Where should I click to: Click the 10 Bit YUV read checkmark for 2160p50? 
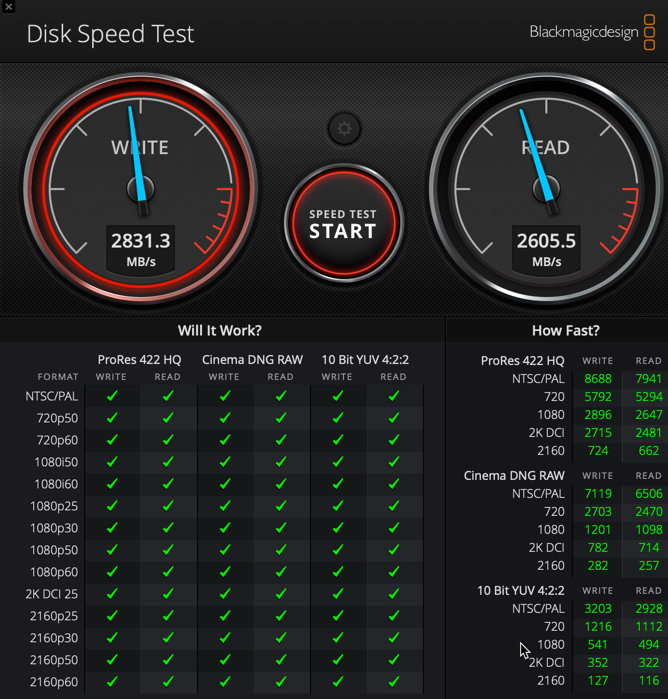click(394, 660)
